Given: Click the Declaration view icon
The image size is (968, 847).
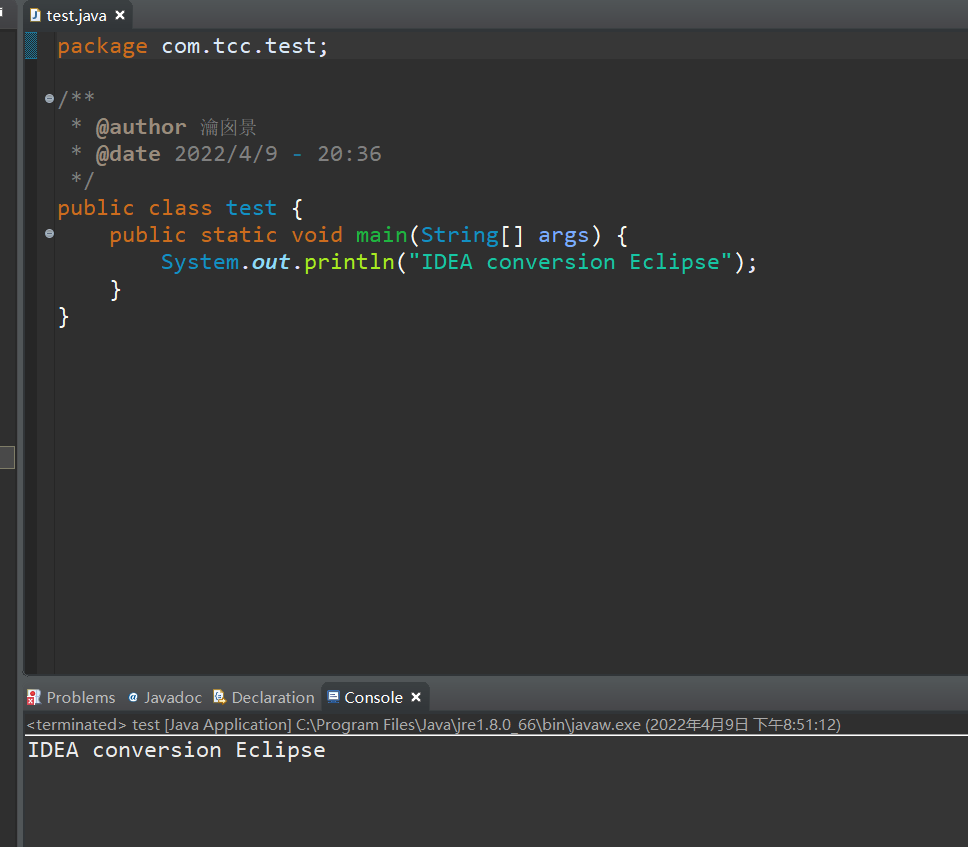Looking at the screenshot, I should pyautogui.click(x=219, y=697).
